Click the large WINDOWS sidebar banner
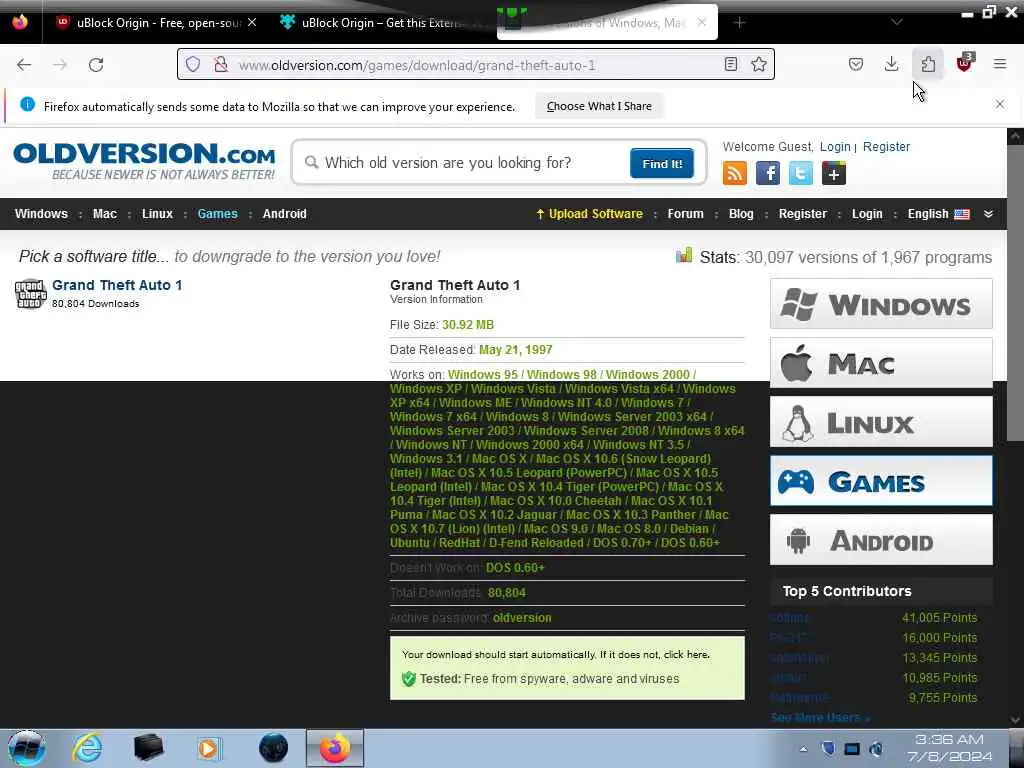 (881, 304)
